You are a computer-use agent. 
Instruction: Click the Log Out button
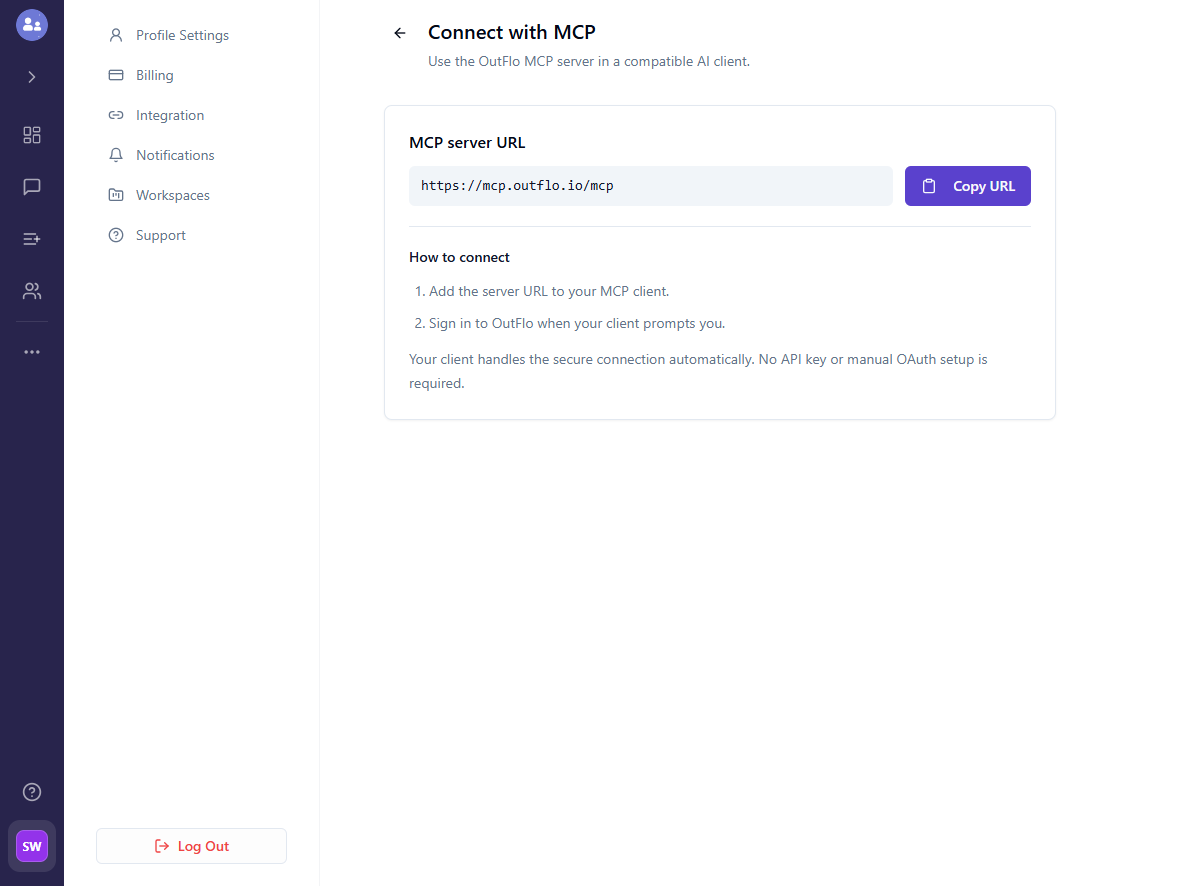191,846
